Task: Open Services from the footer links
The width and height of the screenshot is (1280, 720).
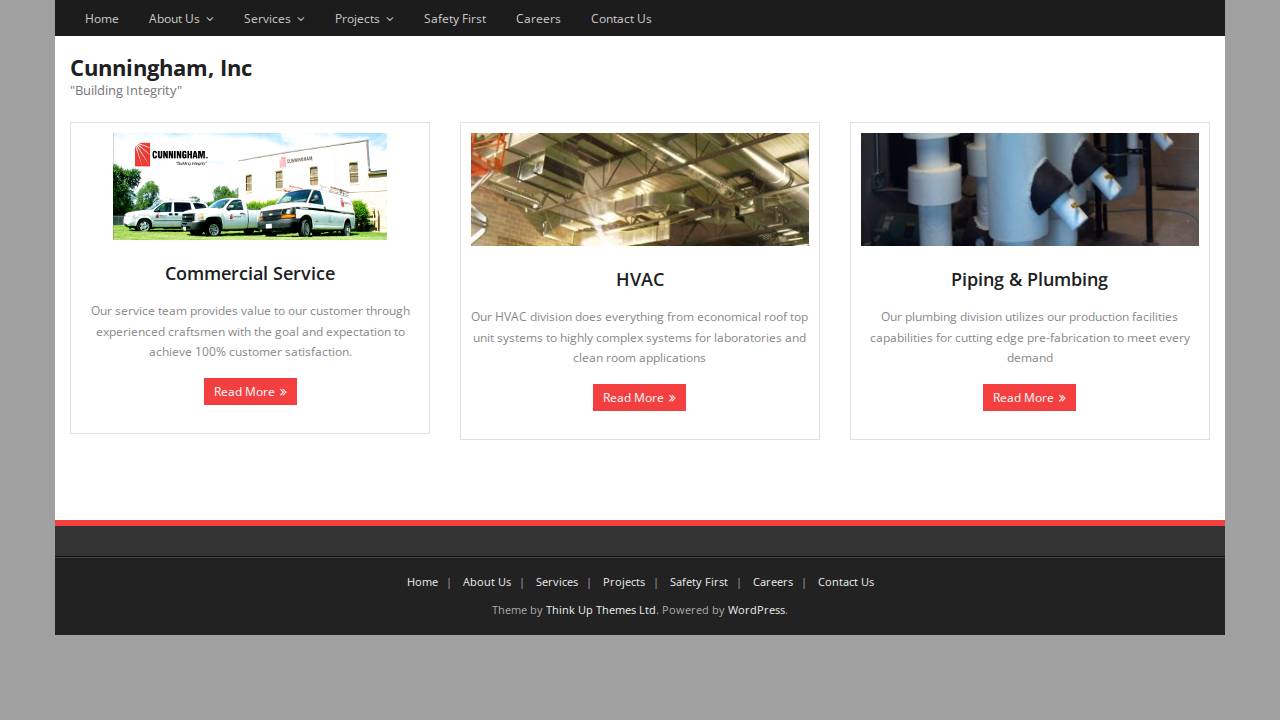Action: click(557, 581)
